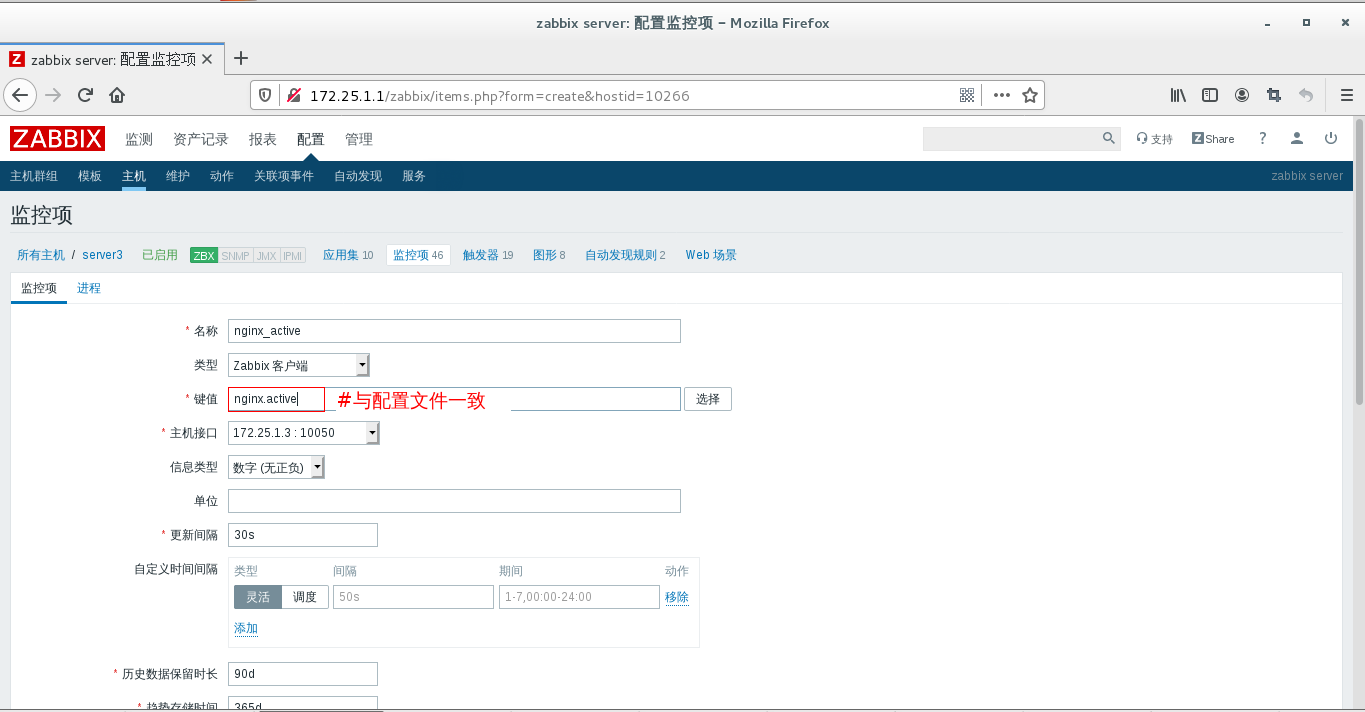Image resolution: width=1365 pixels, height=712 pixels.
Task: Click the screenshot crop toolbar icon
Action: (x=1274, y=95)
